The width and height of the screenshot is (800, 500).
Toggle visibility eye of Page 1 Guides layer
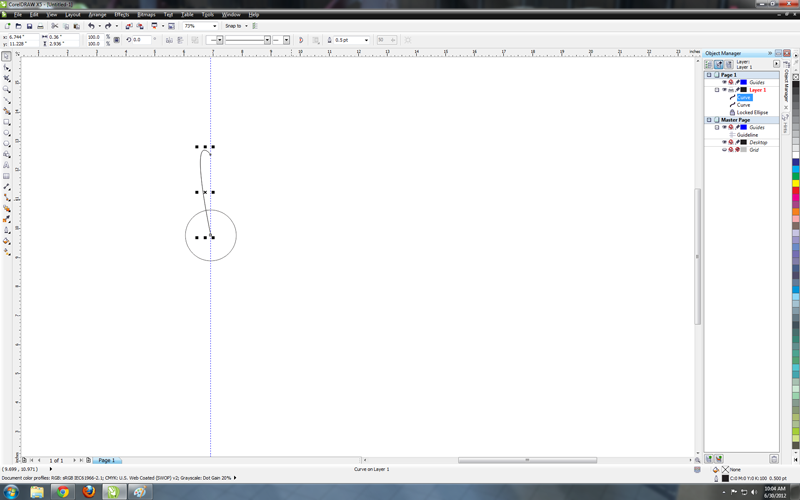click(x=724, y=82)
